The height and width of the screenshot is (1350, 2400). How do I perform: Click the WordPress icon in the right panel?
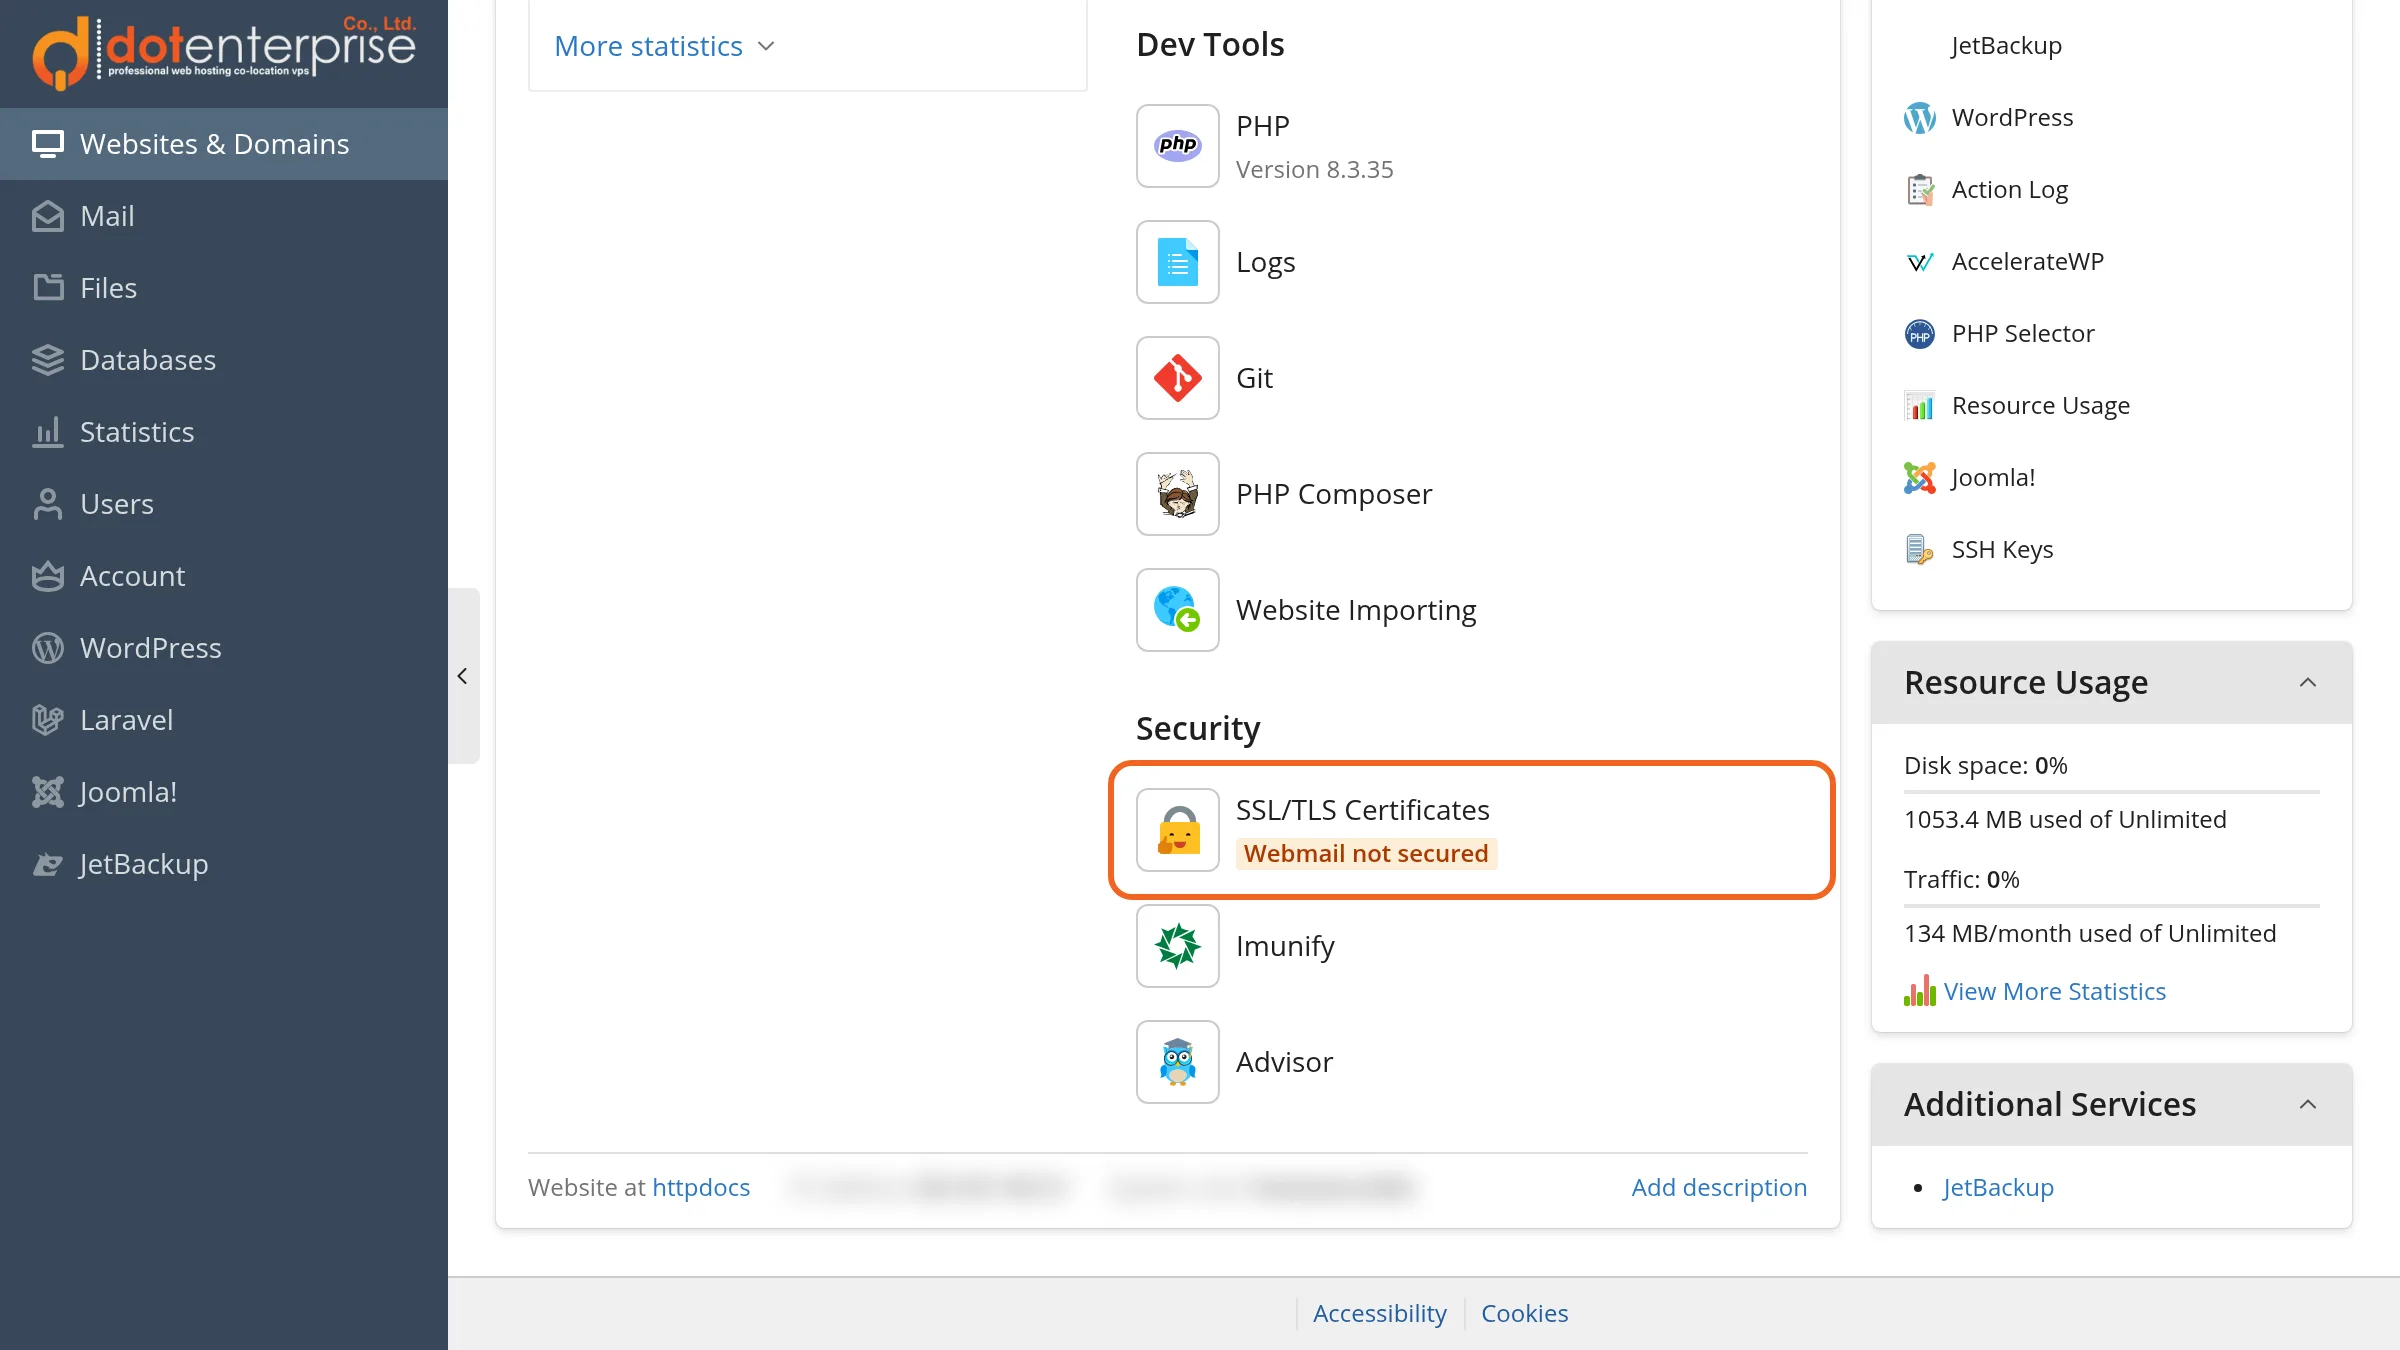1920,118
